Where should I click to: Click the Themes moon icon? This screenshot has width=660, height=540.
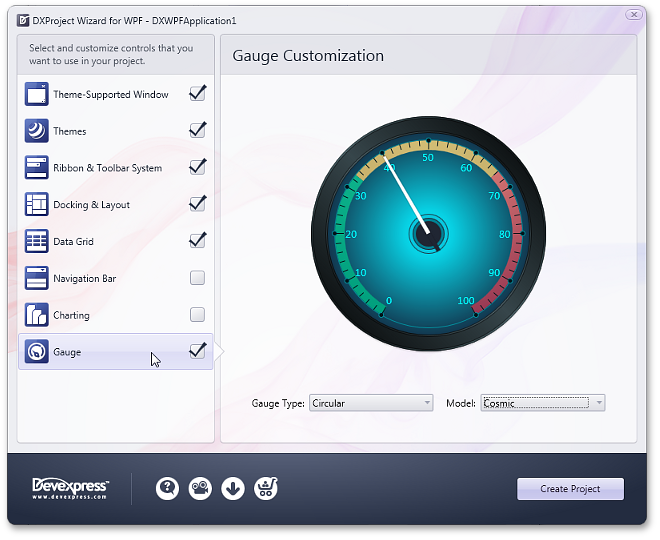(37, 131)
